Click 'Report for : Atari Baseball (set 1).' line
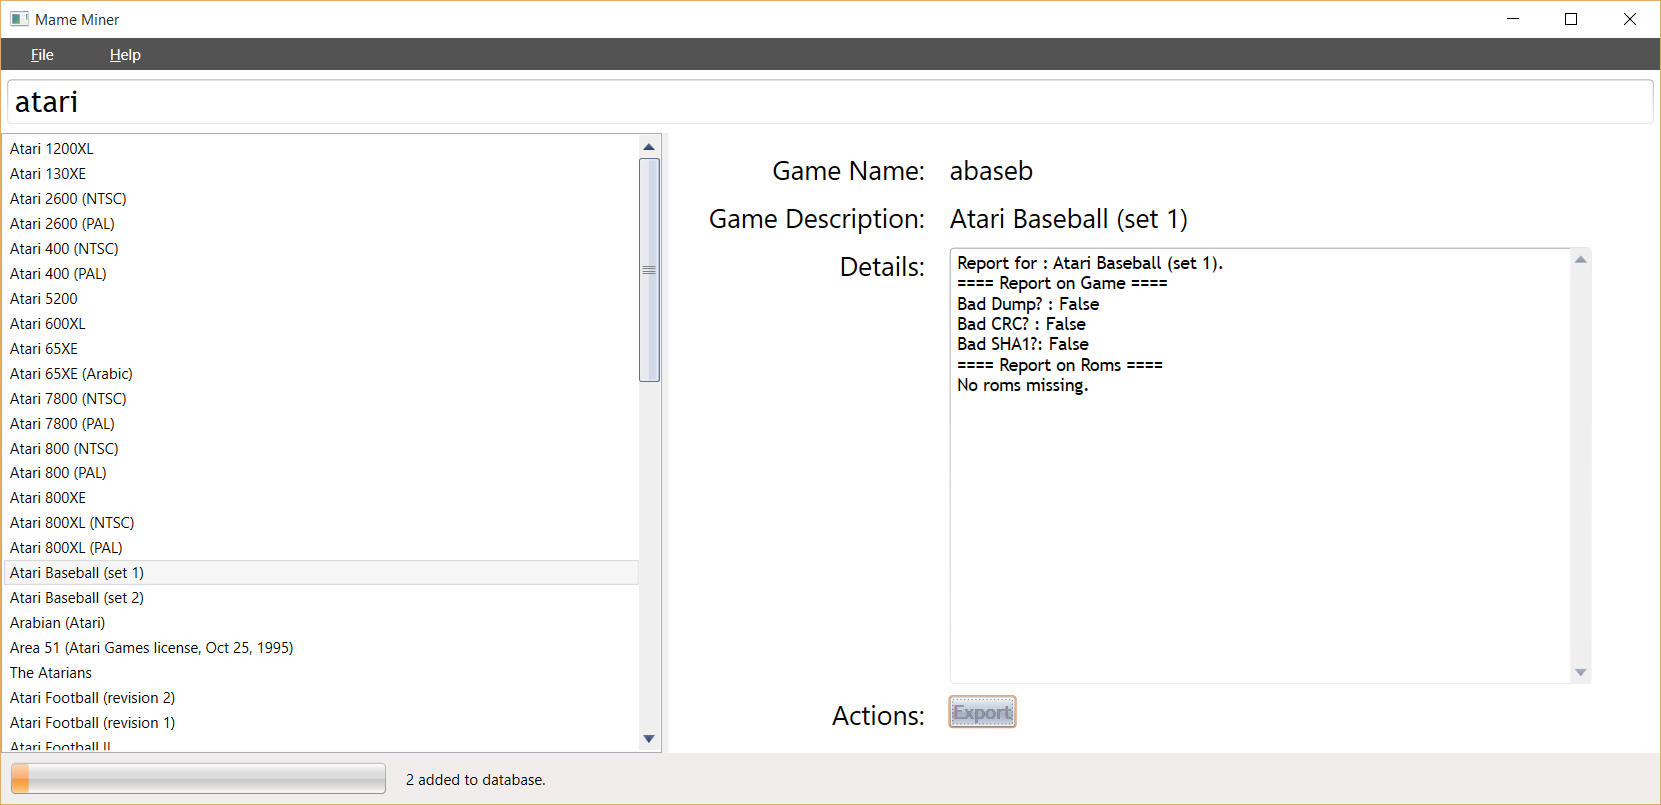Screen dimensions: 1661x805 point(1090,263)
